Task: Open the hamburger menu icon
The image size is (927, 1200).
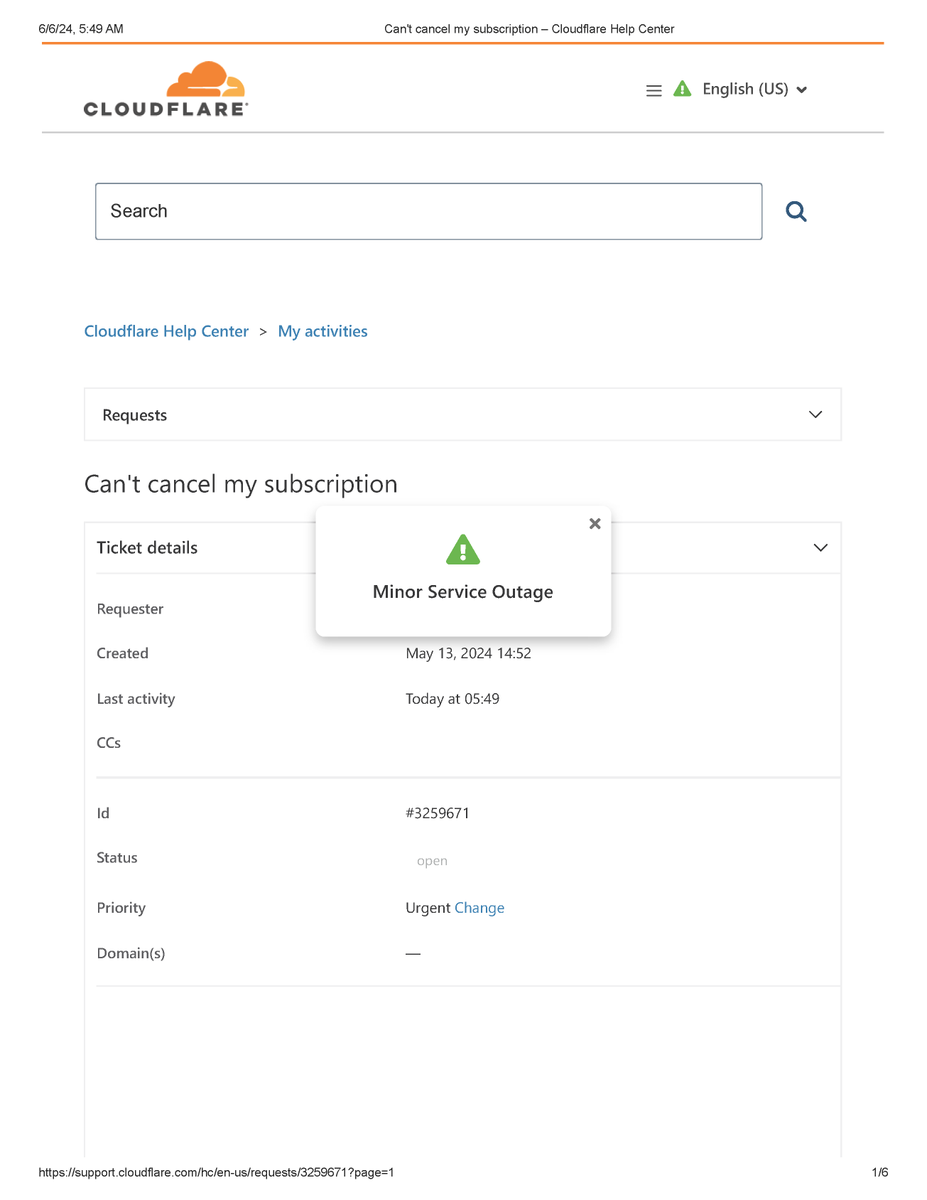Action: (654, 91)
